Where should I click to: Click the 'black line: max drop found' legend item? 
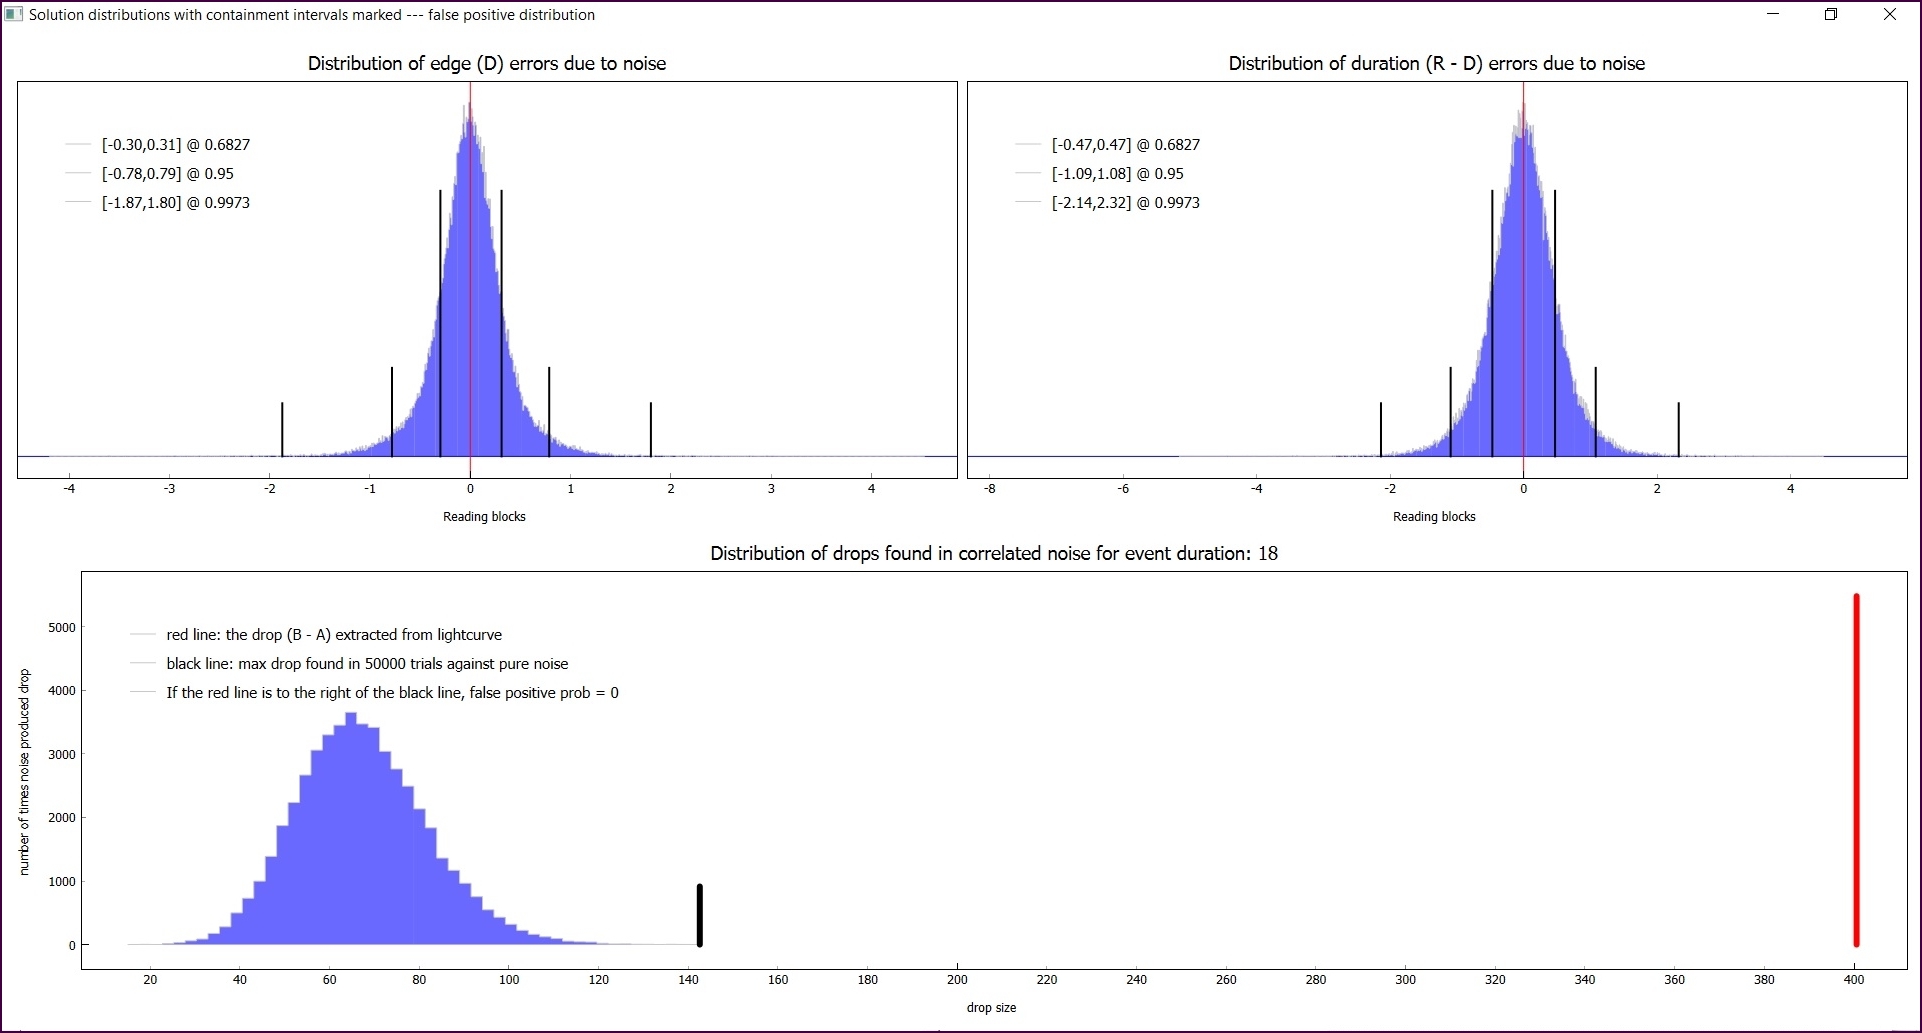click(x=367, y=664)
